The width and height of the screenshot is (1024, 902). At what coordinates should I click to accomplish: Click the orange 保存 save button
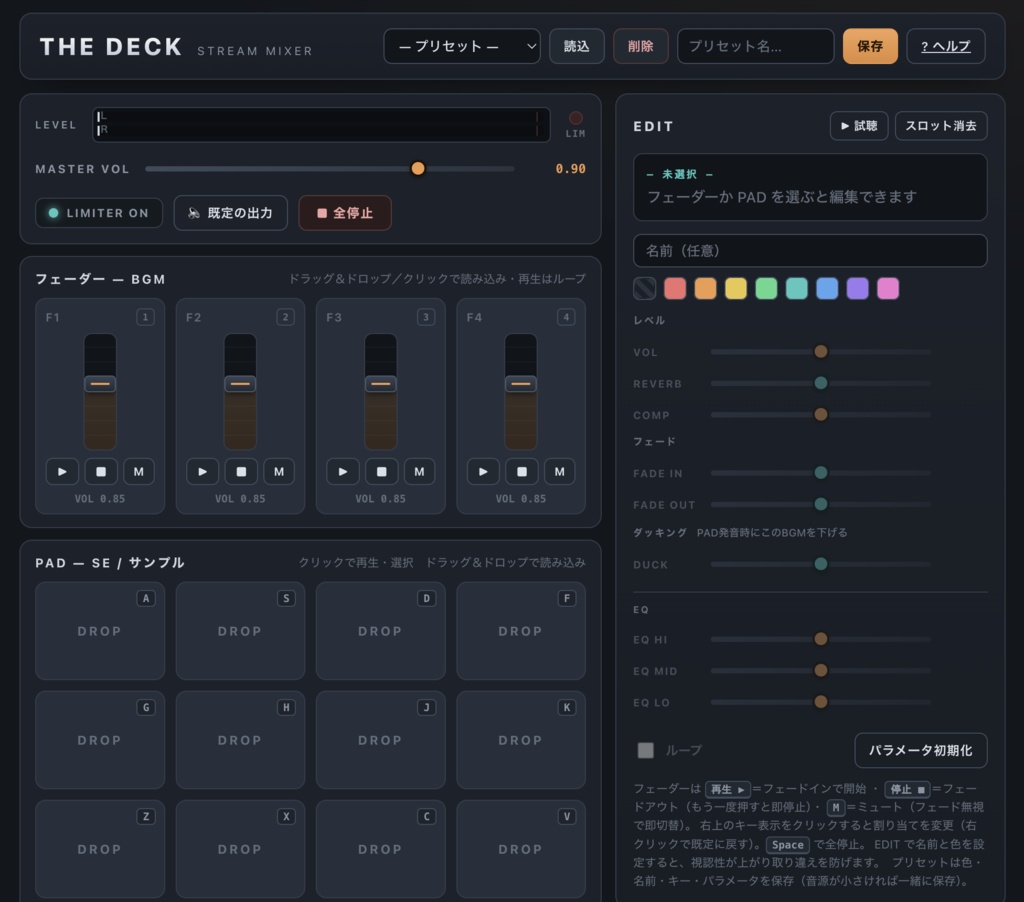tap(871, 46)
